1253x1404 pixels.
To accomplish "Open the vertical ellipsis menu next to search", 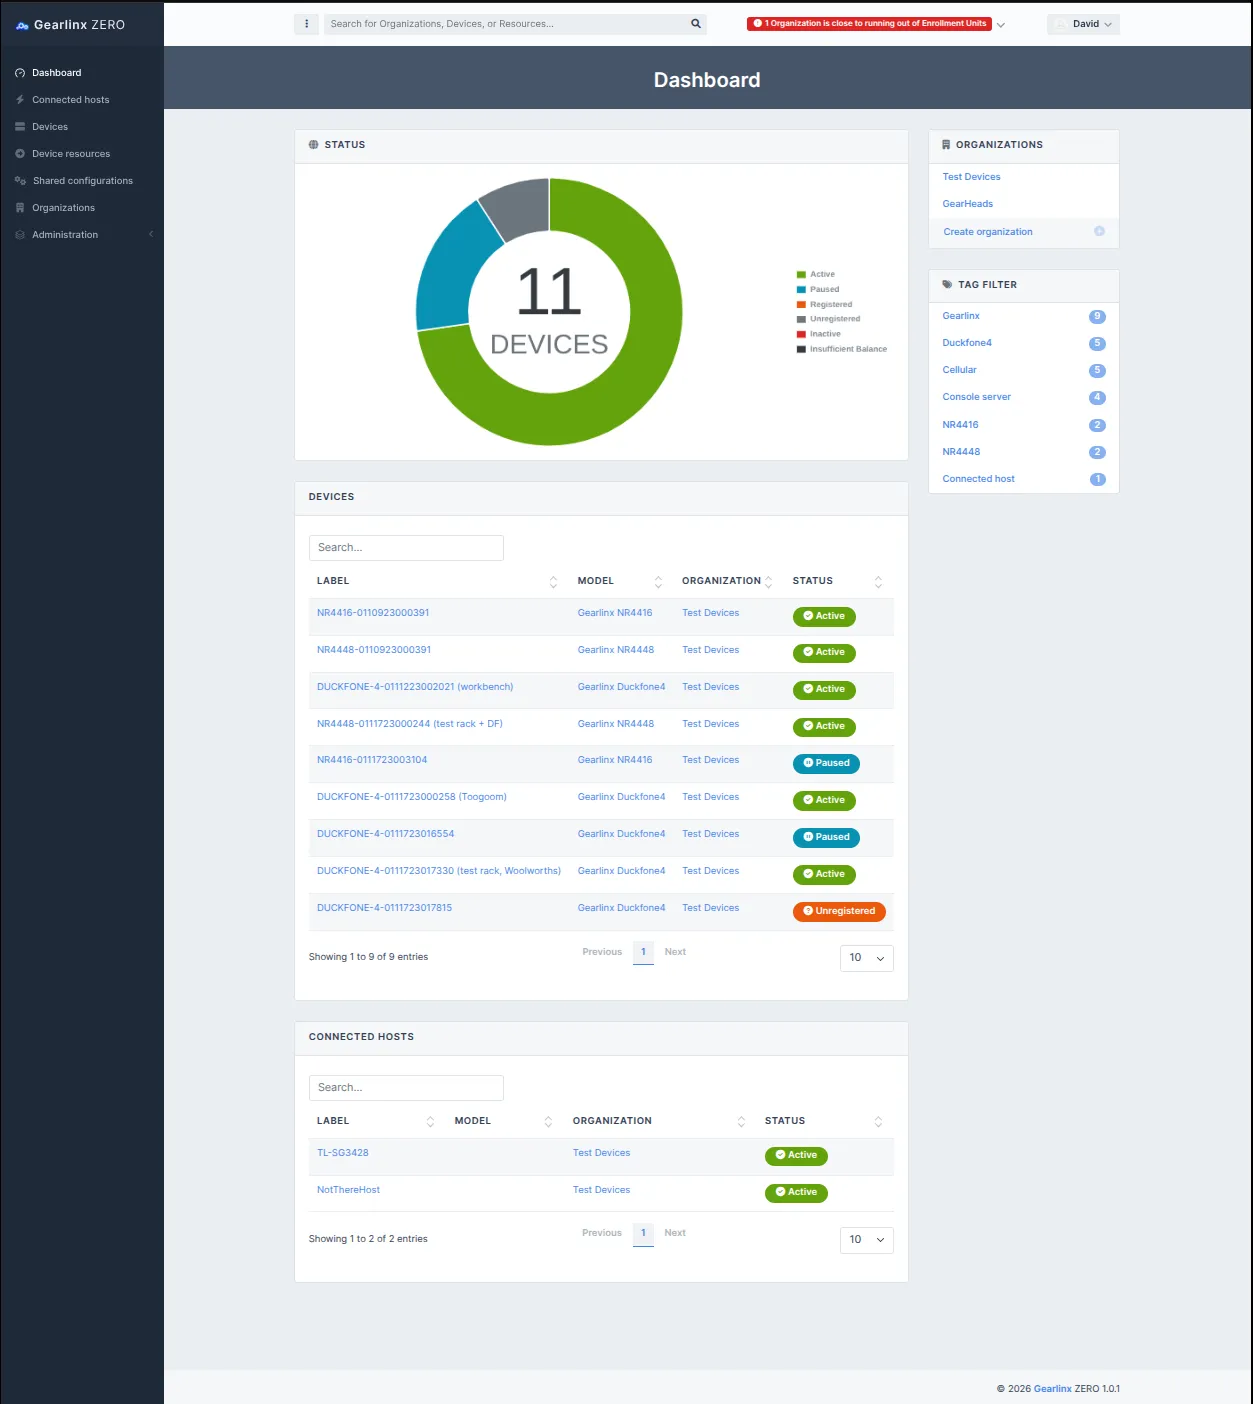I will point(306,24).
